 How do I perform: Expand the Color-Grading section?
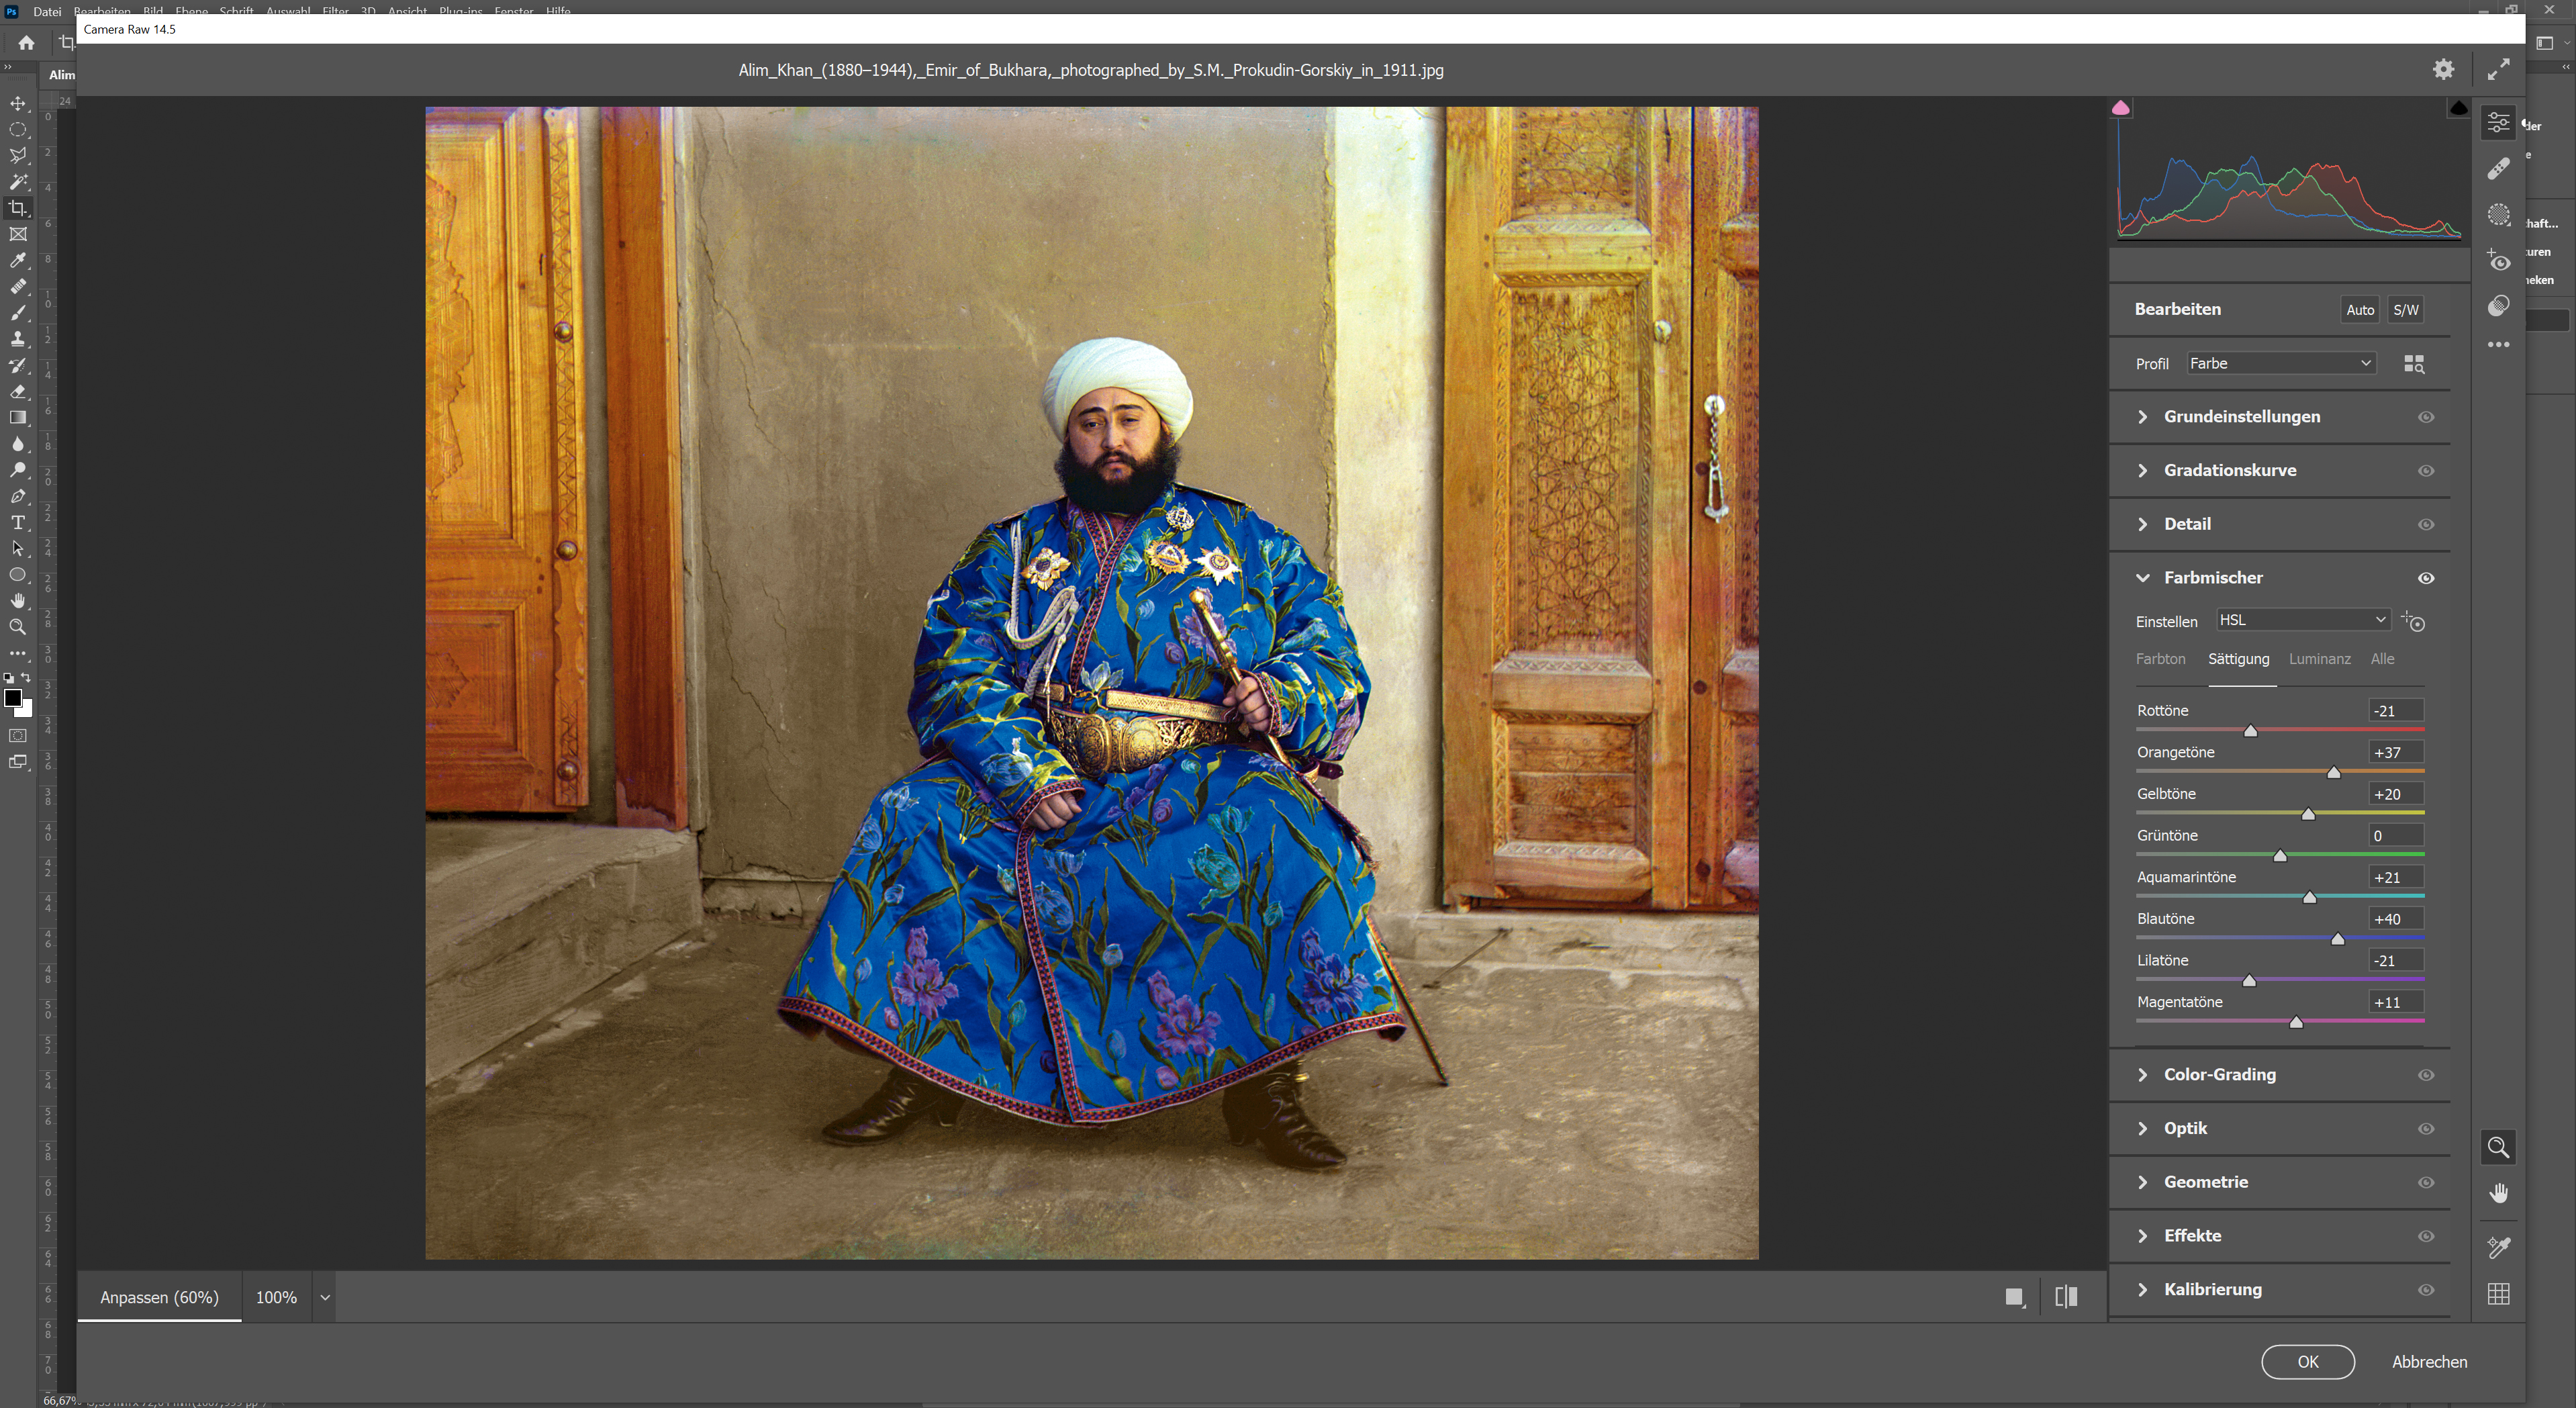pos(2219,1074)
